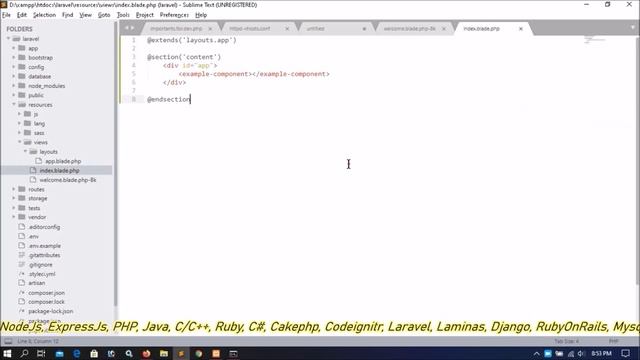Open the Edit menu

[x=22, y=15]
